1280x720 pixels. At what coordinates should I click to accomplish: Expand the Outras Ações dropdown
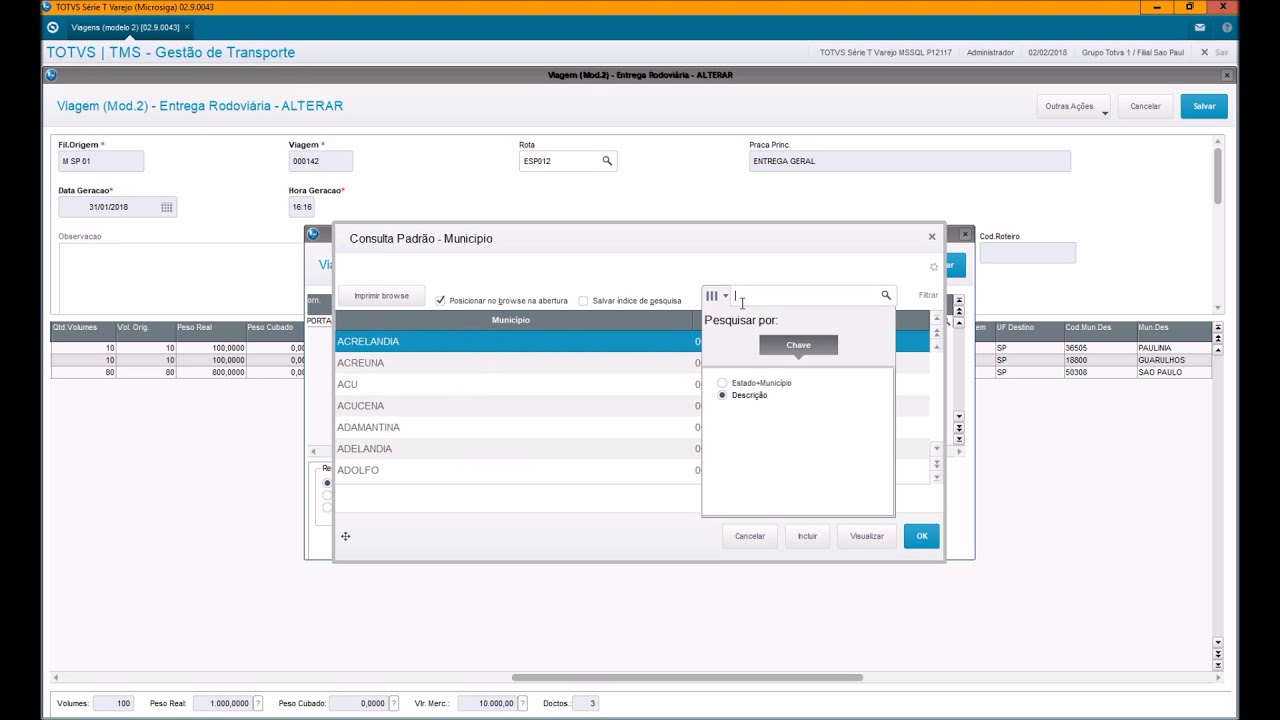tap(1075, 106)
